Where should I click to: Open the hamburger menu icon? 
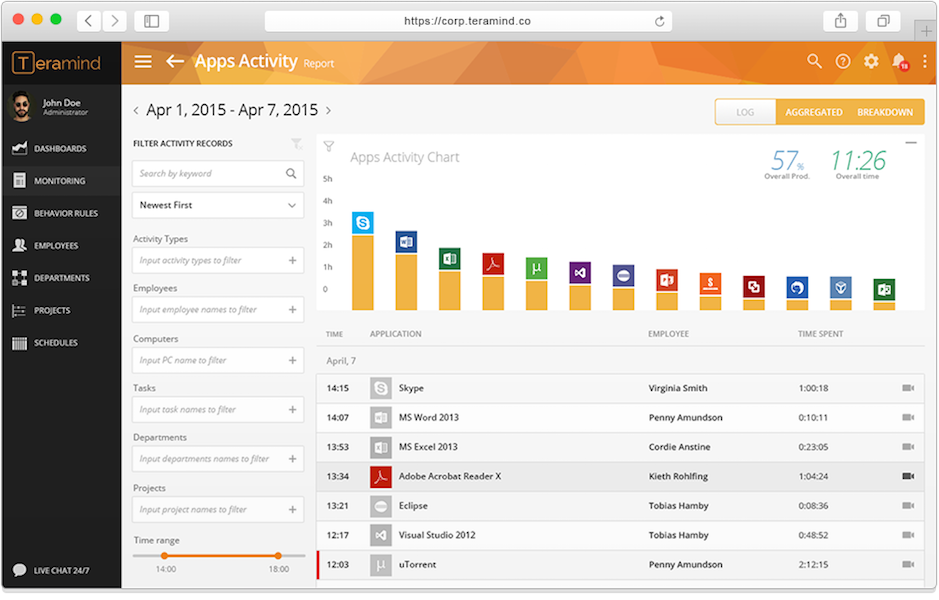coord(143,61)
